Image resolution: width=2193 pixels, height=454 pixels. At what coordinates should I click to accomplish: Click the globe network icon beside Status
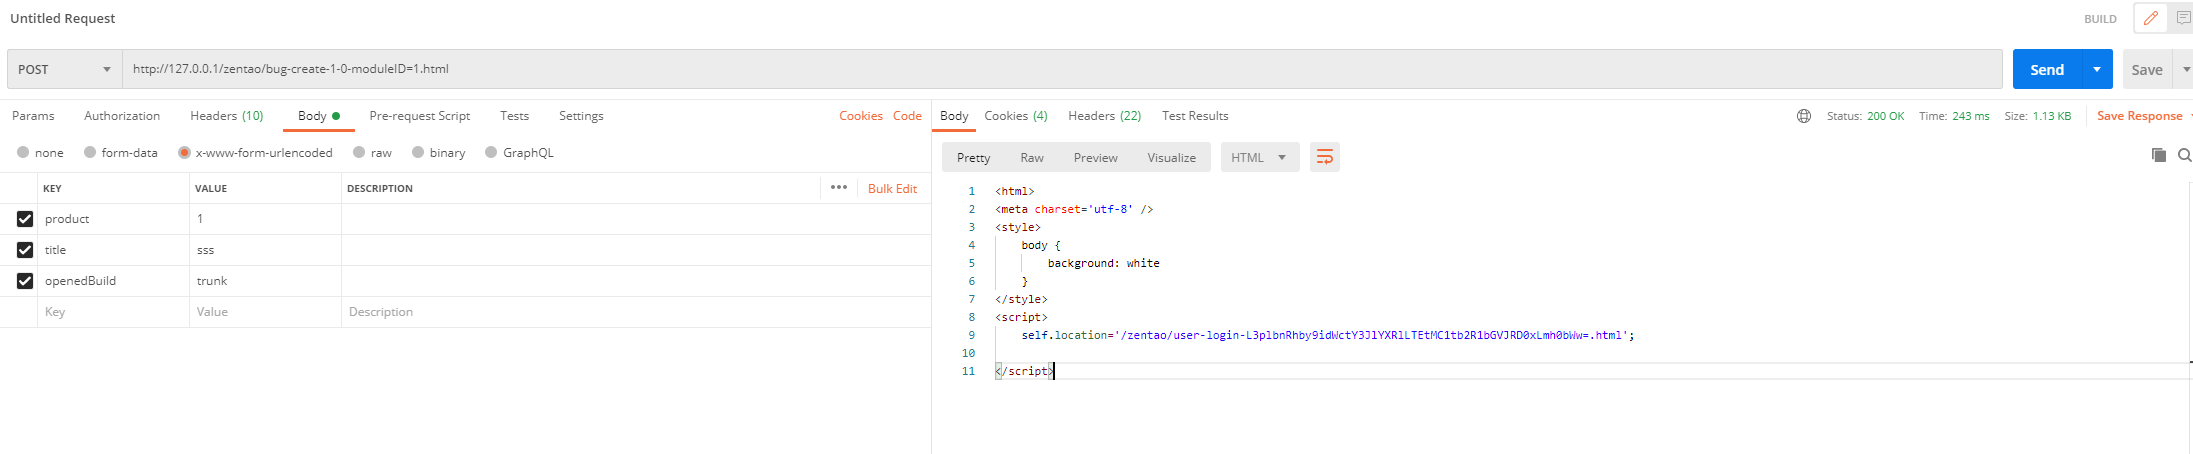1803,116
